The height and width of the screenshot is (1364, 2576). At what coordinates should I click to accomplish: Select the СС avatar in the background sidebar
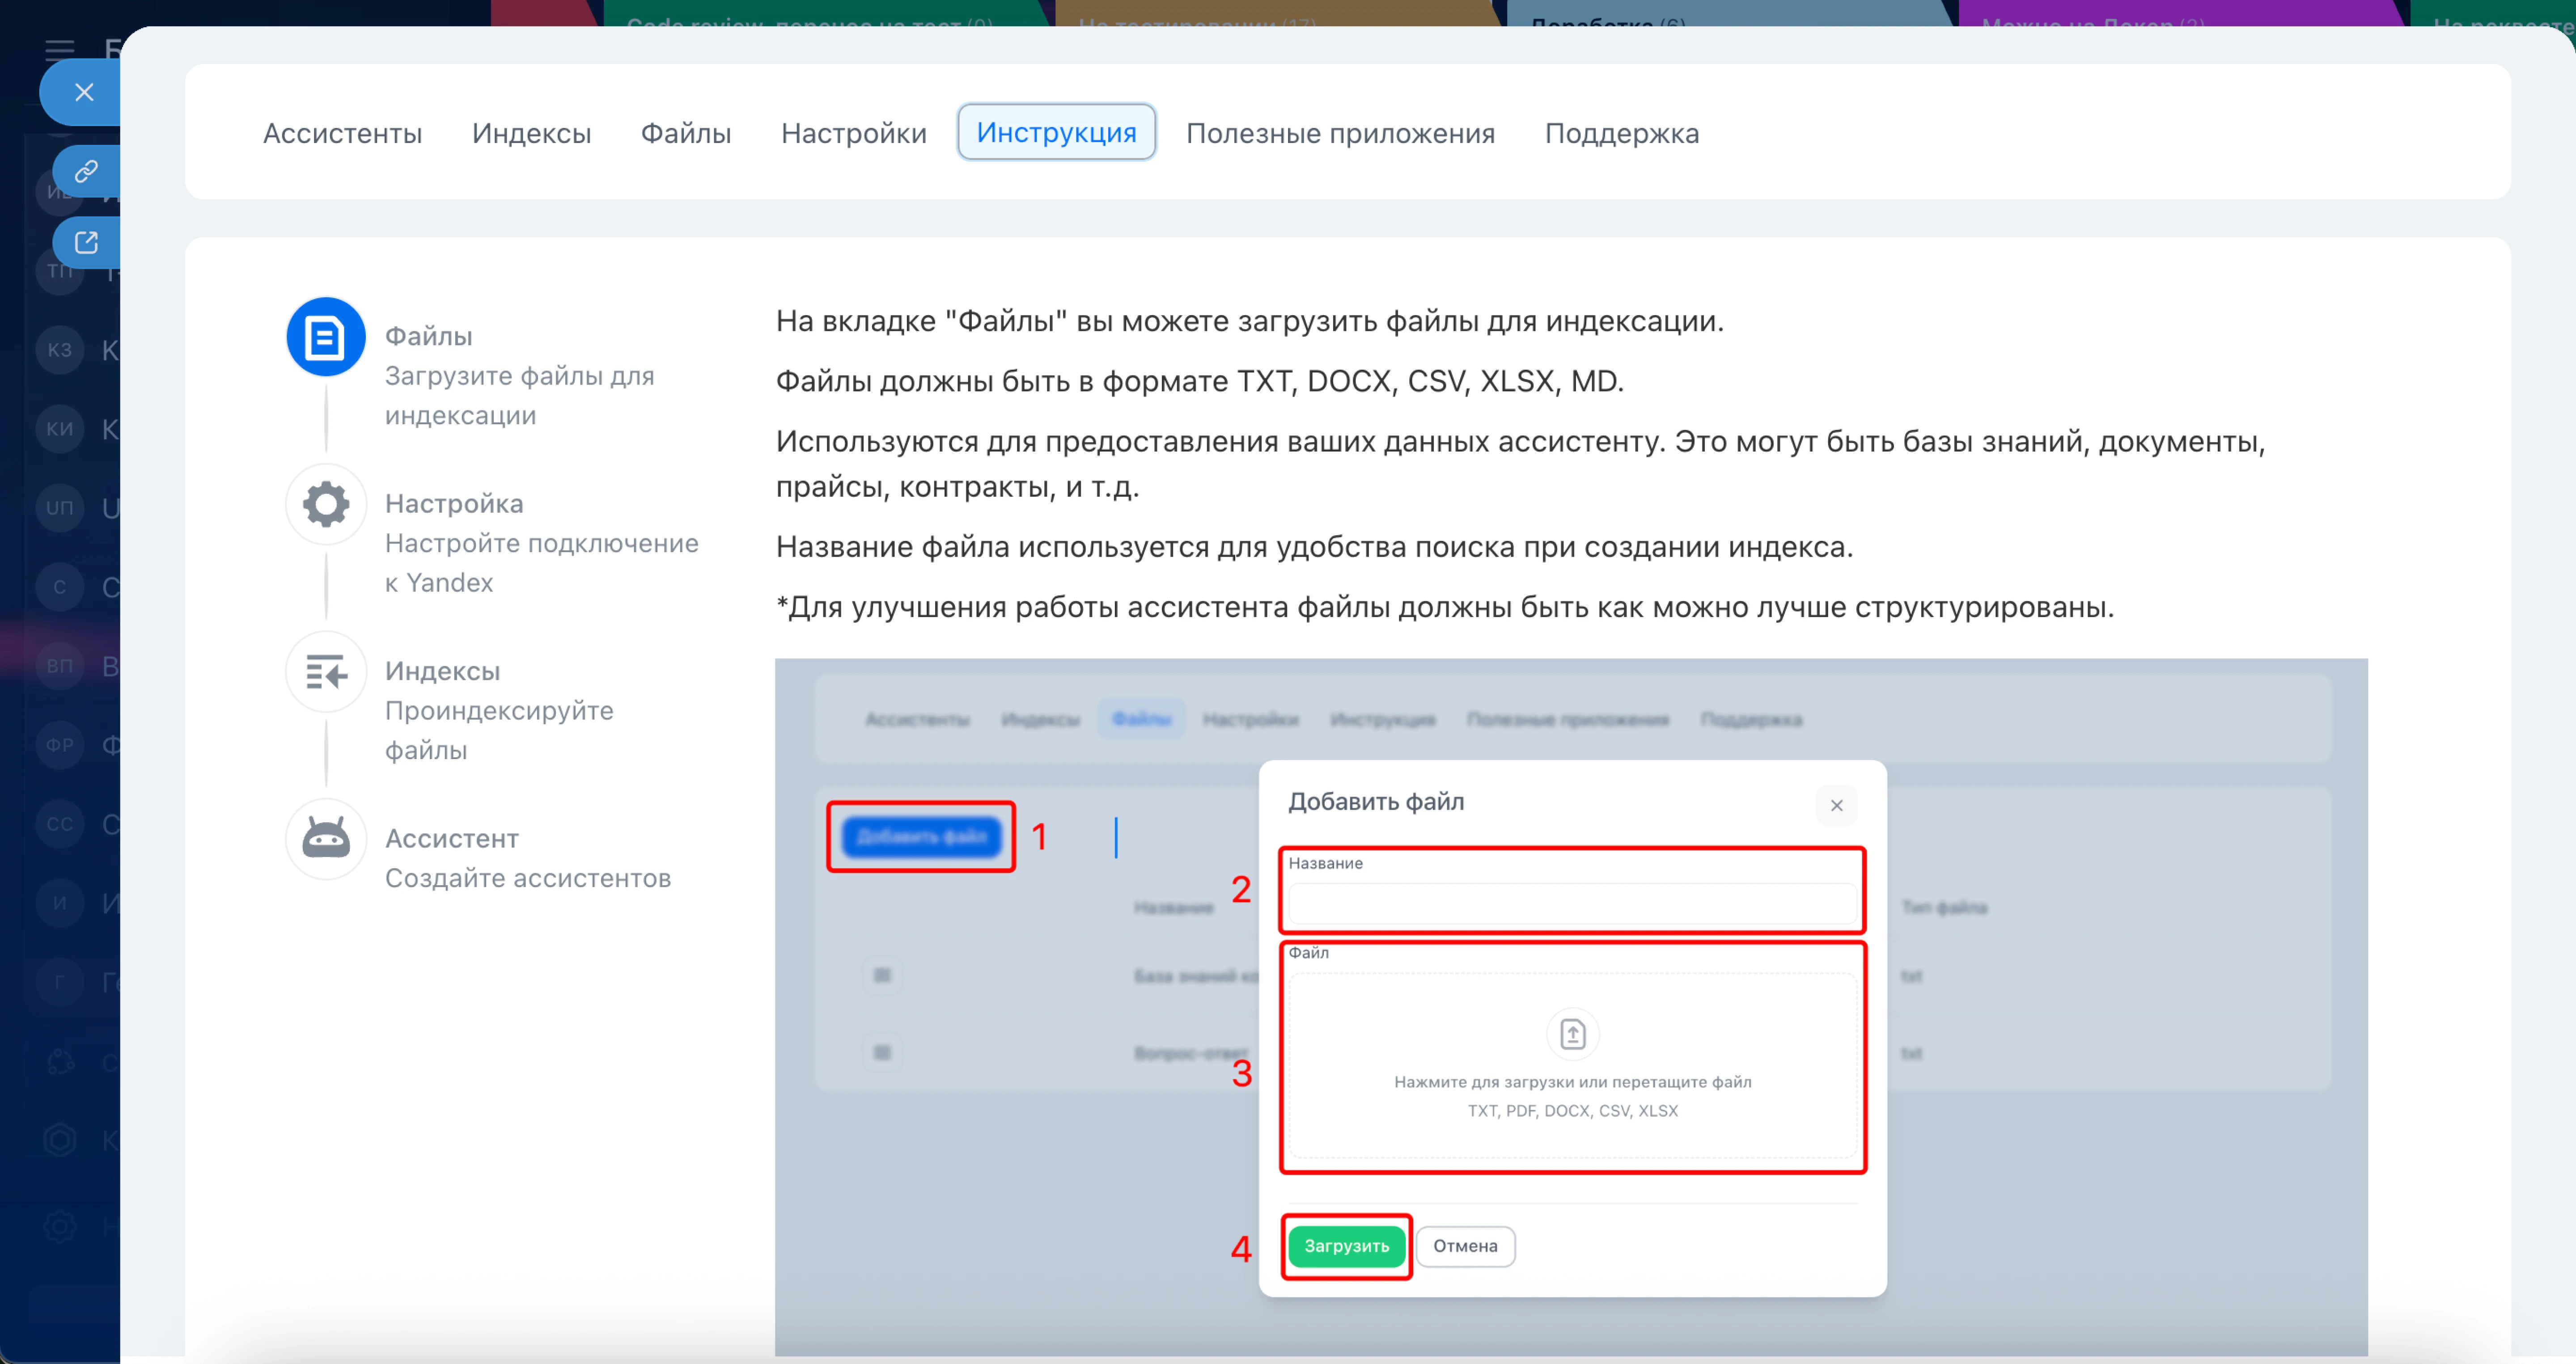60,824
